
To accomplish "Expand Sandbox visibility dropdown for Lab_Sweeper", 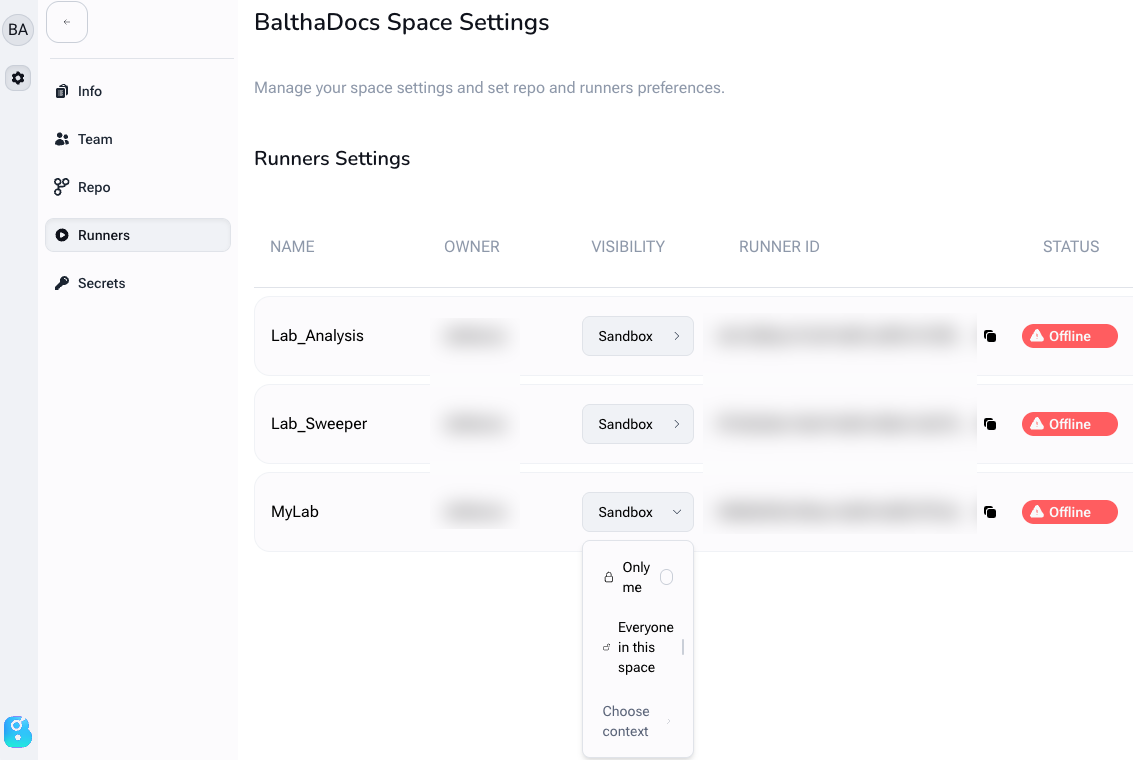I will (x=638, y=424).
